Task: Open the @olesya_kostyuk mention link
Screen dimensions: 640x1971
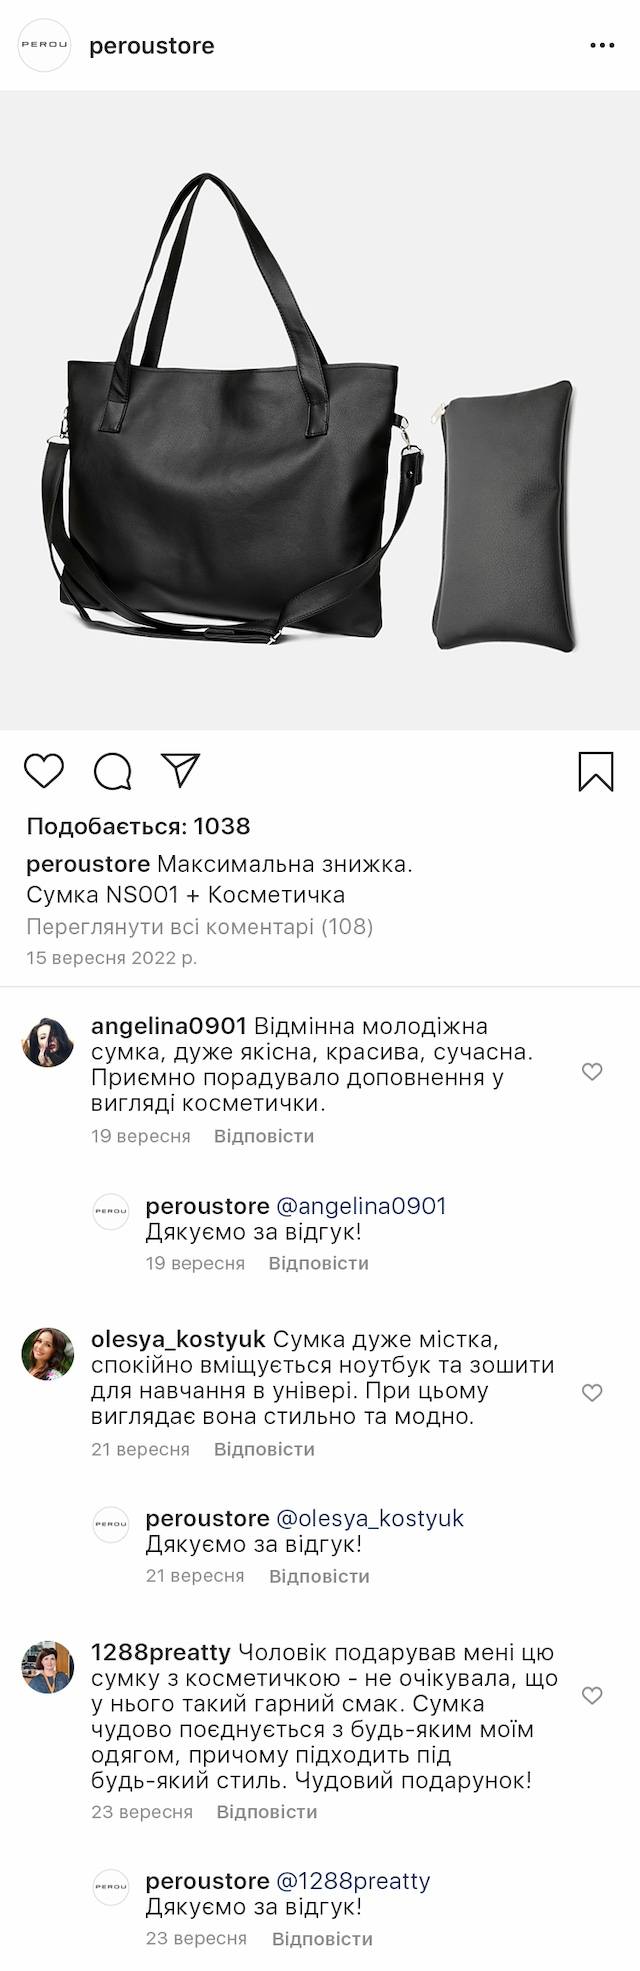Action: click(369, 1518)
